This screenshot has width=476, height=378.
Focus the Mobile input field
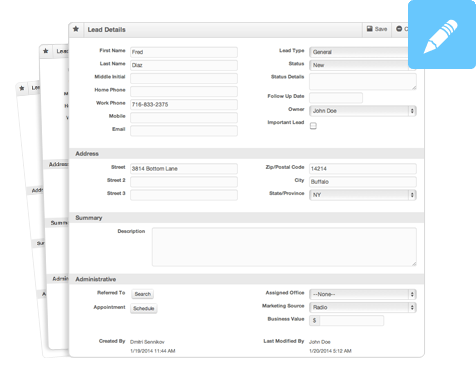click(x=184, y=118)
